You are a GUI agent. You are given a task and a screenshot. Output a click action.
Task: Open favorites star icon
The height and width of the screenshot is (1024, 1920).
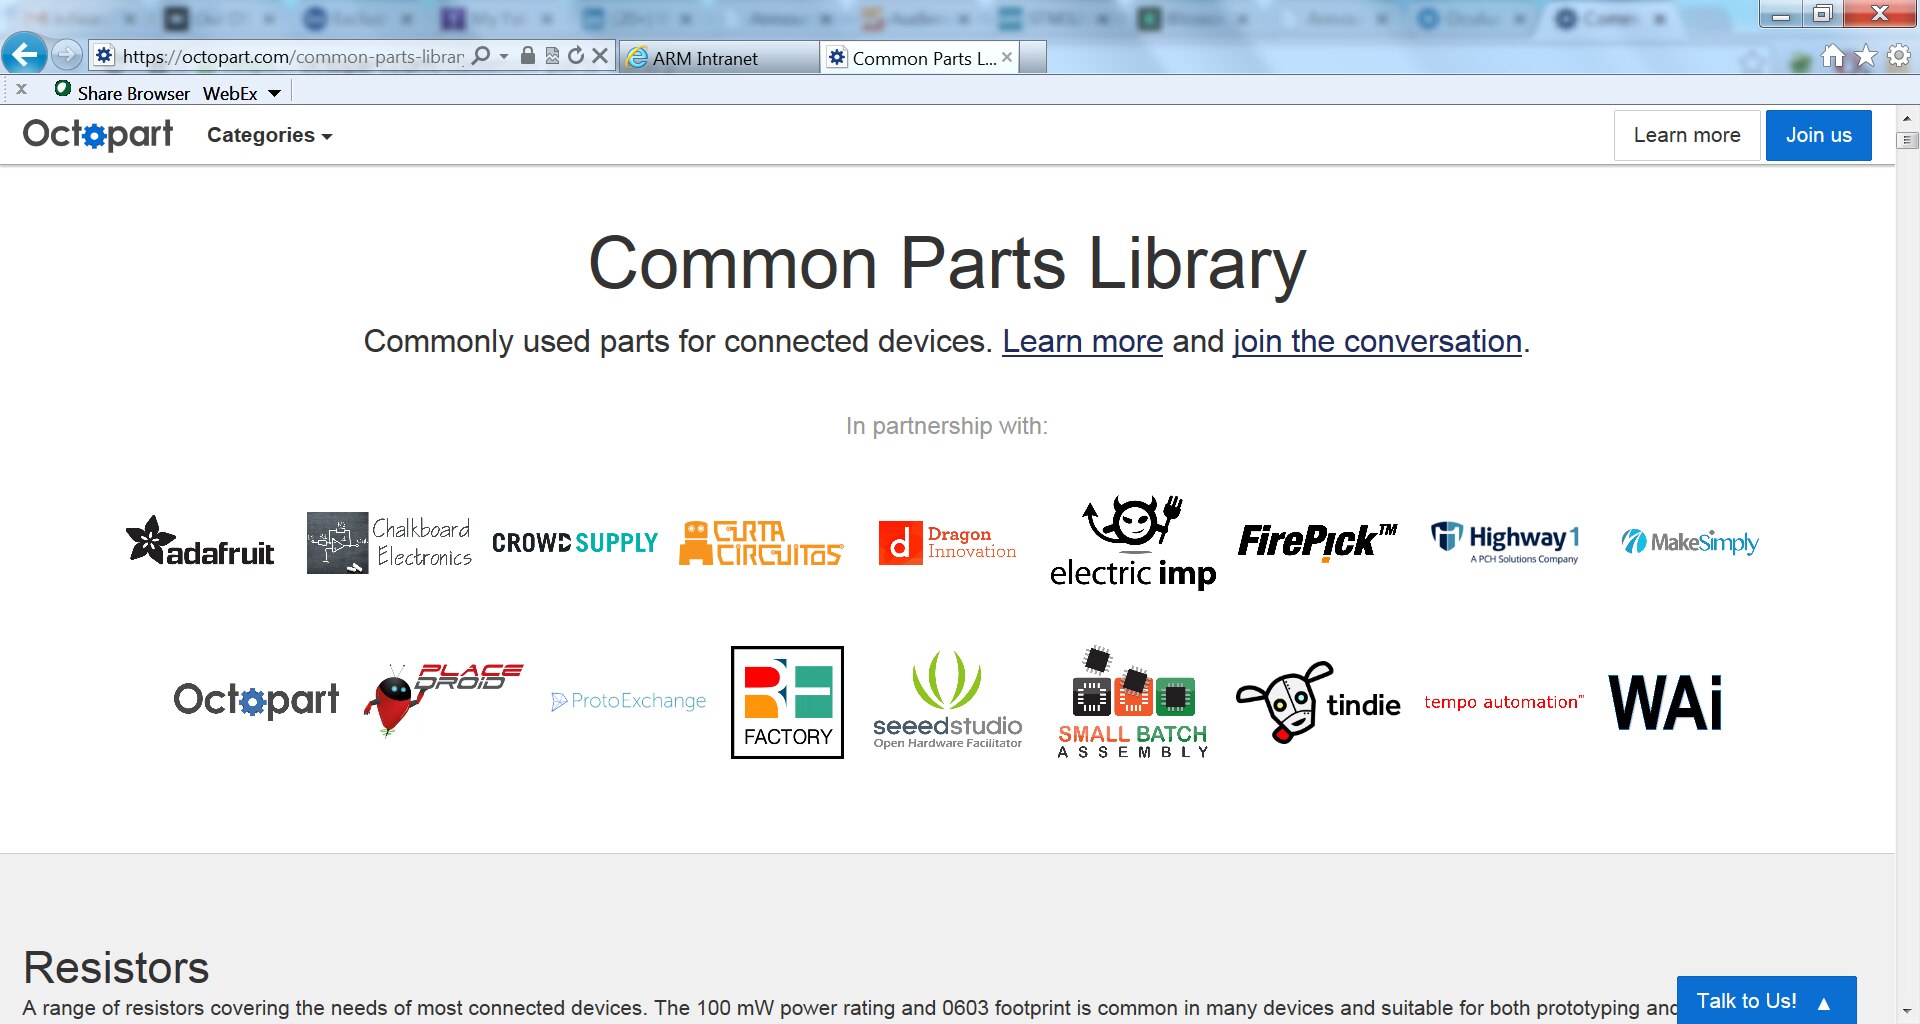click(x=1866, y=56)
